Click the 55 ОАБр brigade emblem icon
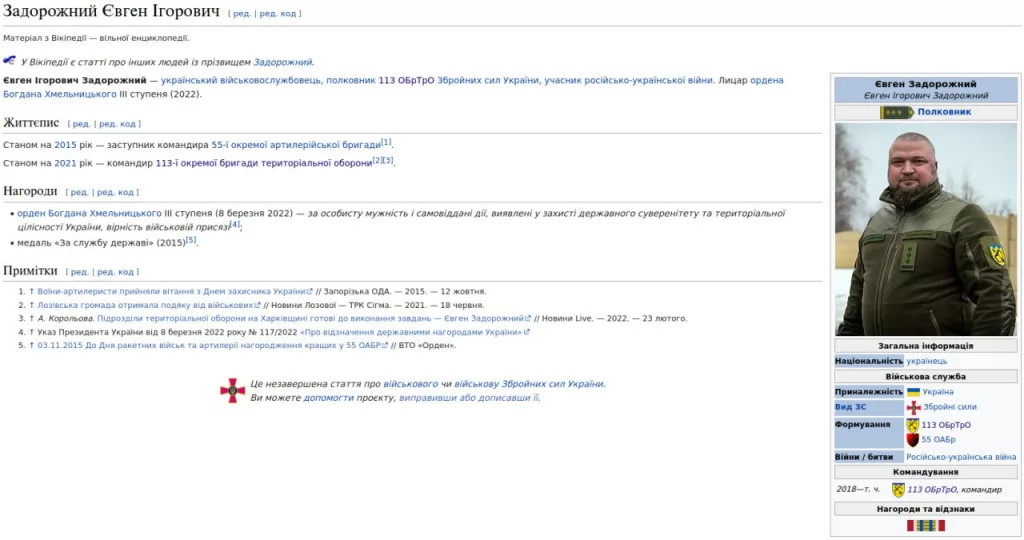This screenshot has height=540, width=1024. pos(913,440)
